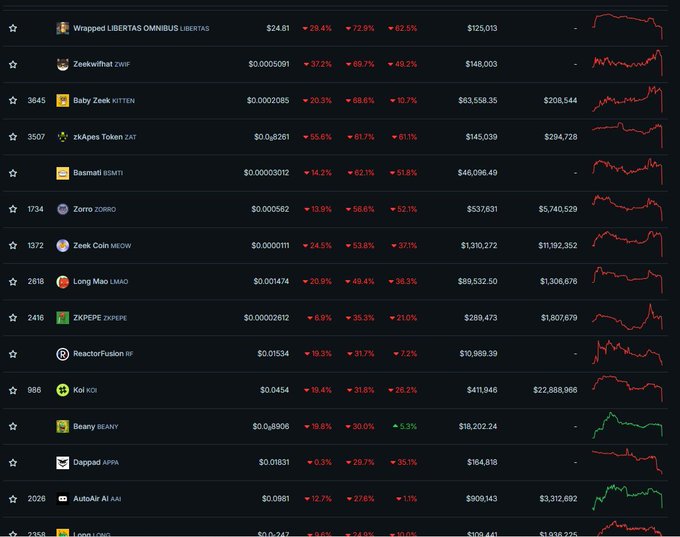This screenshot has height=537, width=680.
Task: Go to Beany BEANY page
Action: point(95,426)
